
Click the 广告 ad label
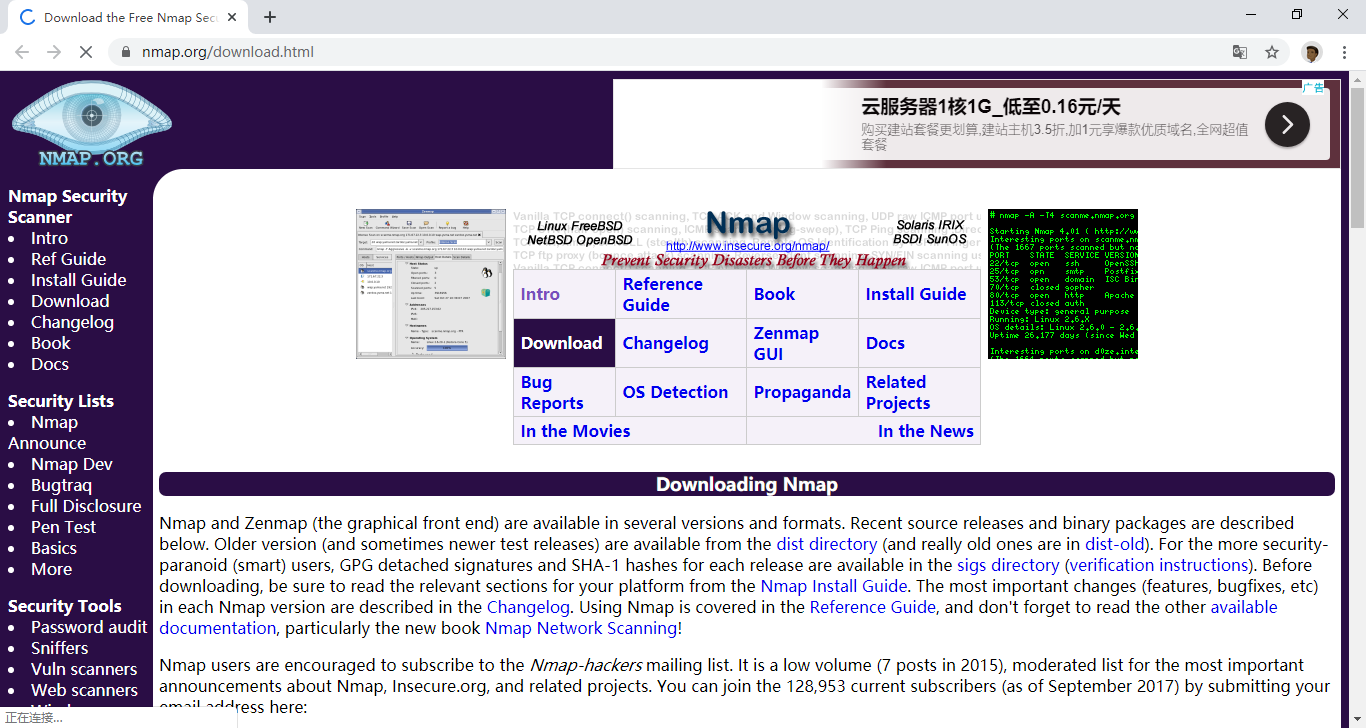point(1314,88)
